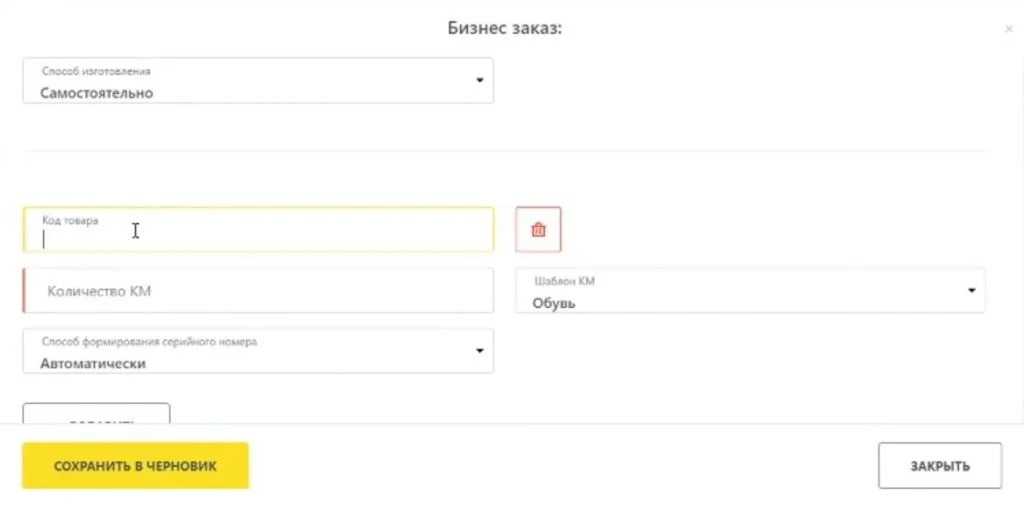Click the red trash delete icon
The height and width of the screenshot is (509, 1024).
pyautogui.click(x=538, y=230)
